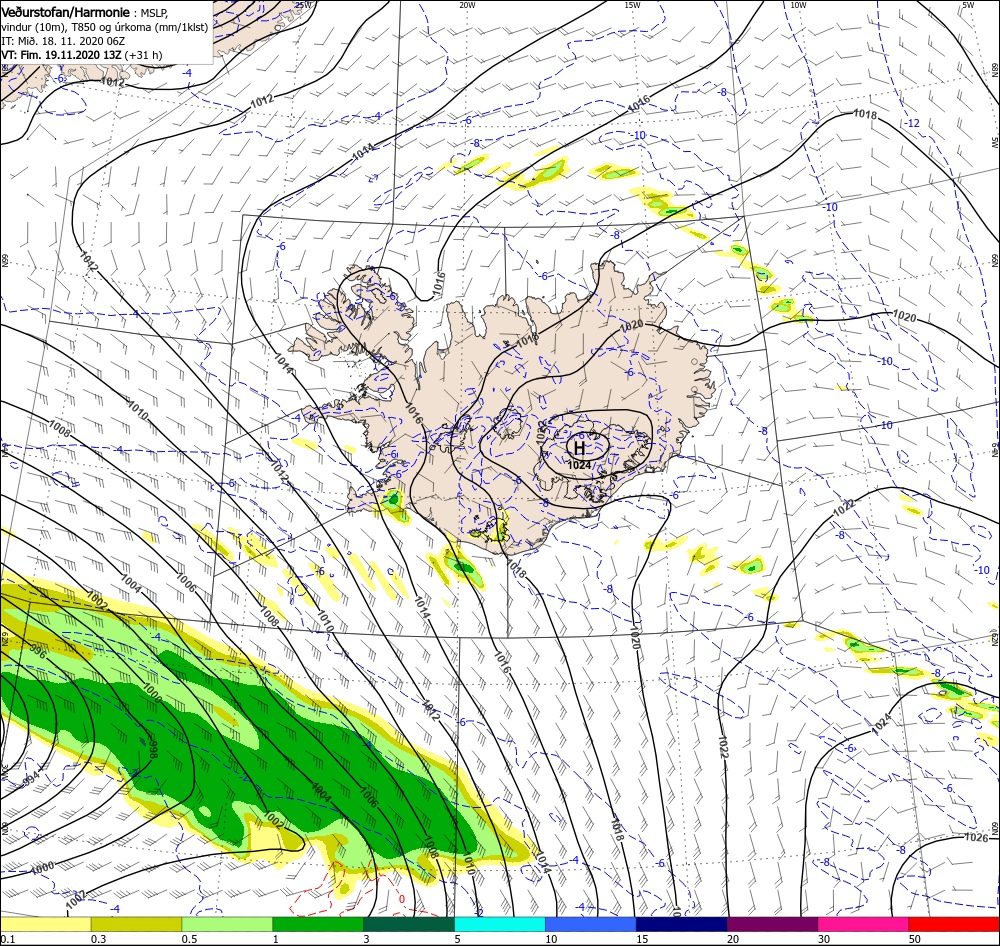Click the -12 temperature contour label
The width and height of the screenshot is (1000, 946).
pyautogui.click(x=913, y=123)
